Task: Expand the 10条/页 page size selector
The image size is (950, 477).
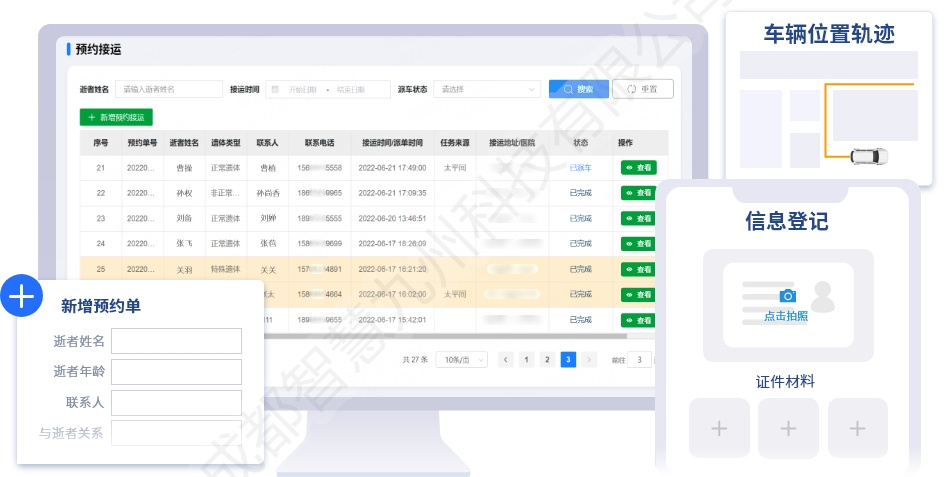Action: click(x=460, y=359)
